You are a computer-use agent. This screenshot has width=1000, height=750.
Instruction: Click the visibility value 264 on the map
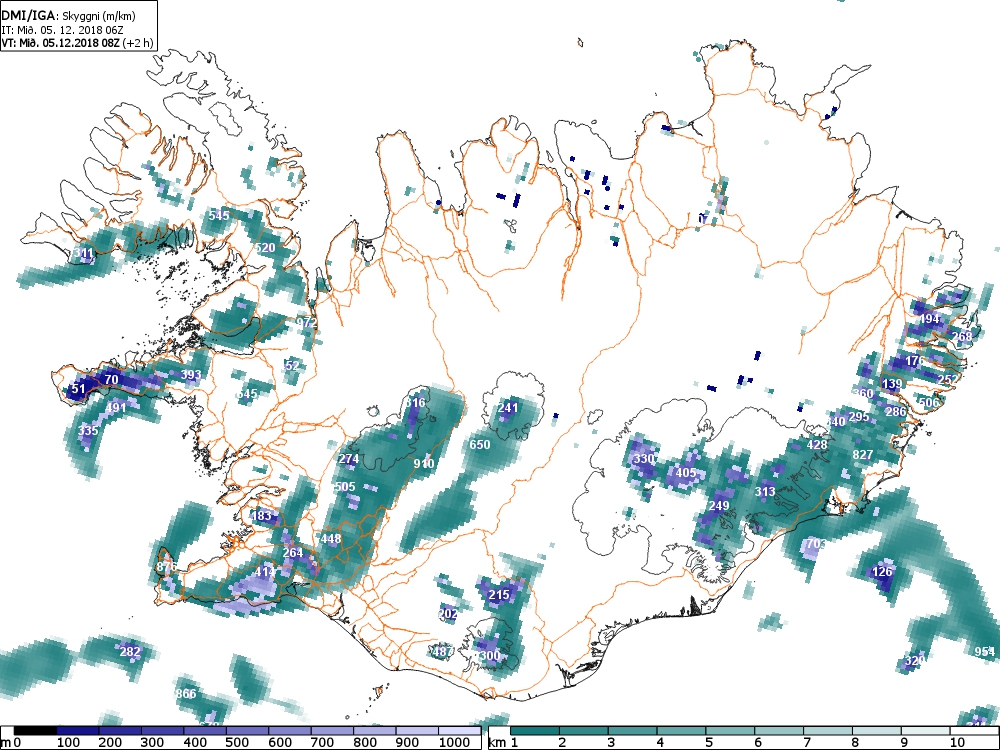click(x=293, y=552)
